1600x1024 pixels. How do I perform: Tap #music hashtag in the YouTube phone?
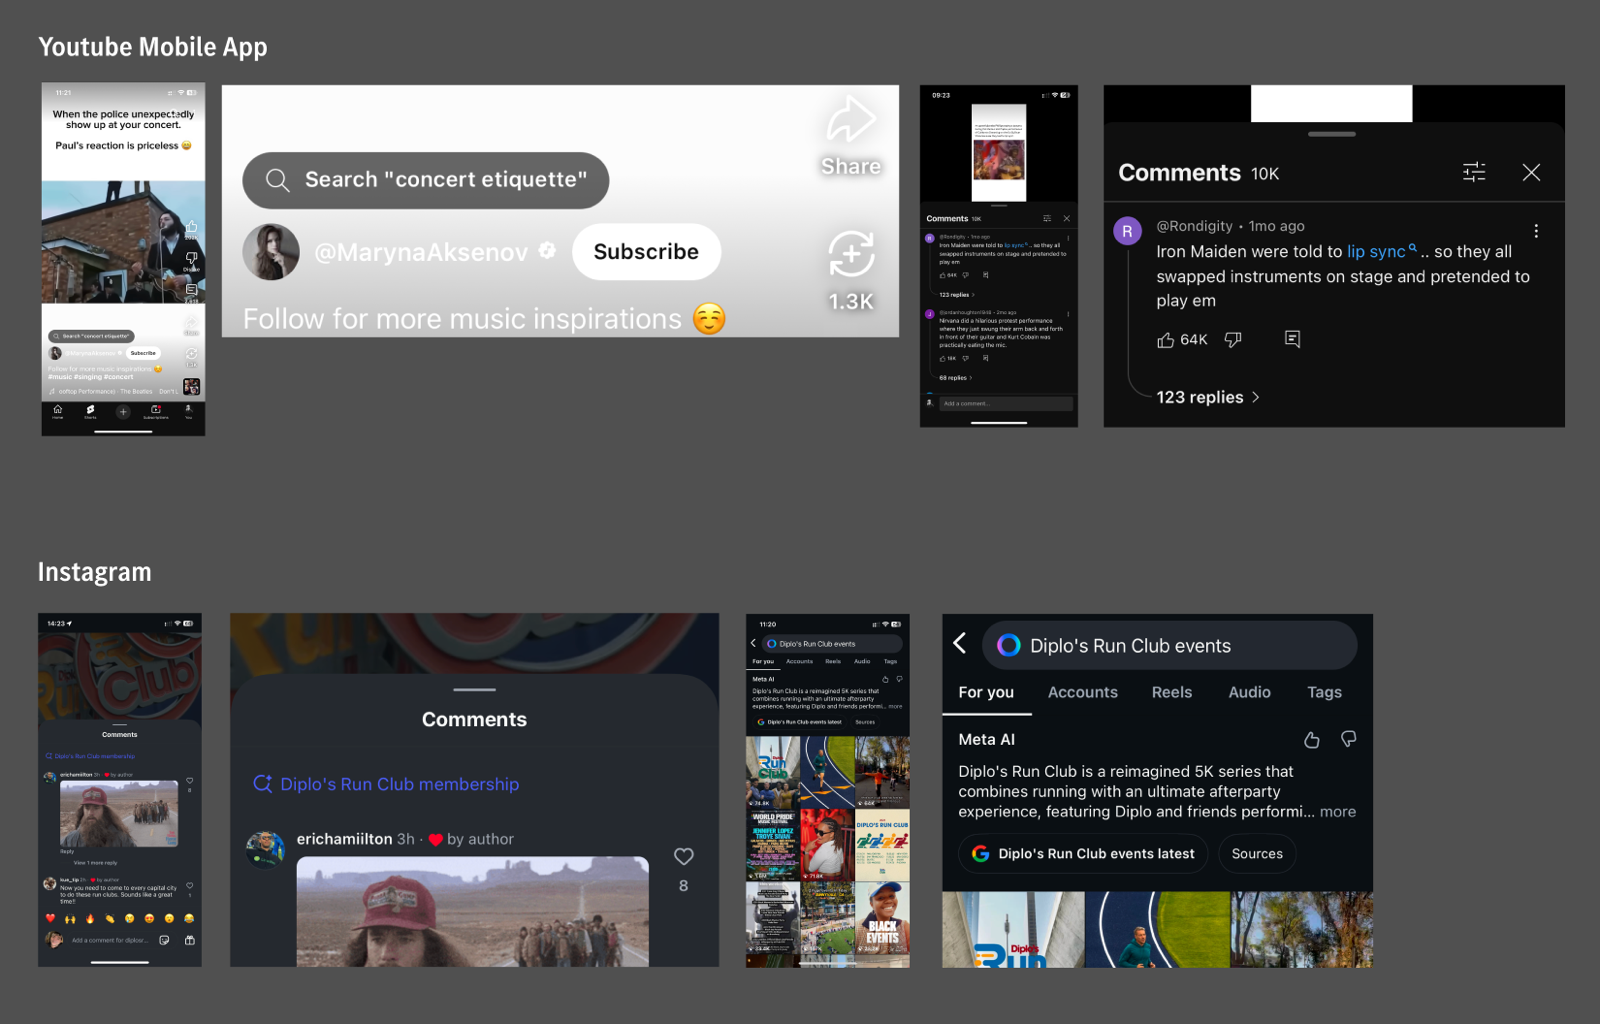[60, 377]
